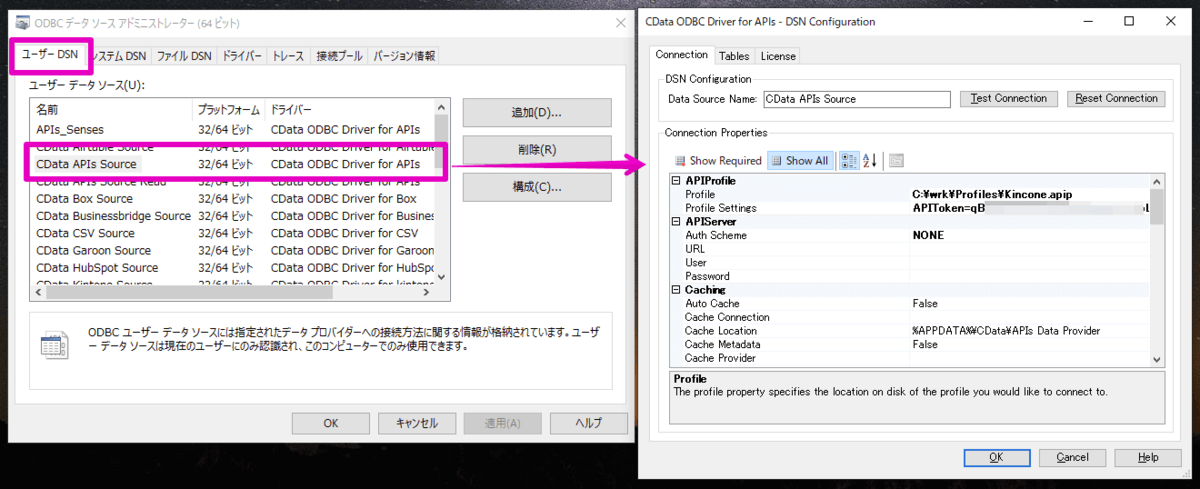This screenshot has height=489, width=1200.
Task: Select the Auth Scheme property row
Action: (x=910, y=235)
